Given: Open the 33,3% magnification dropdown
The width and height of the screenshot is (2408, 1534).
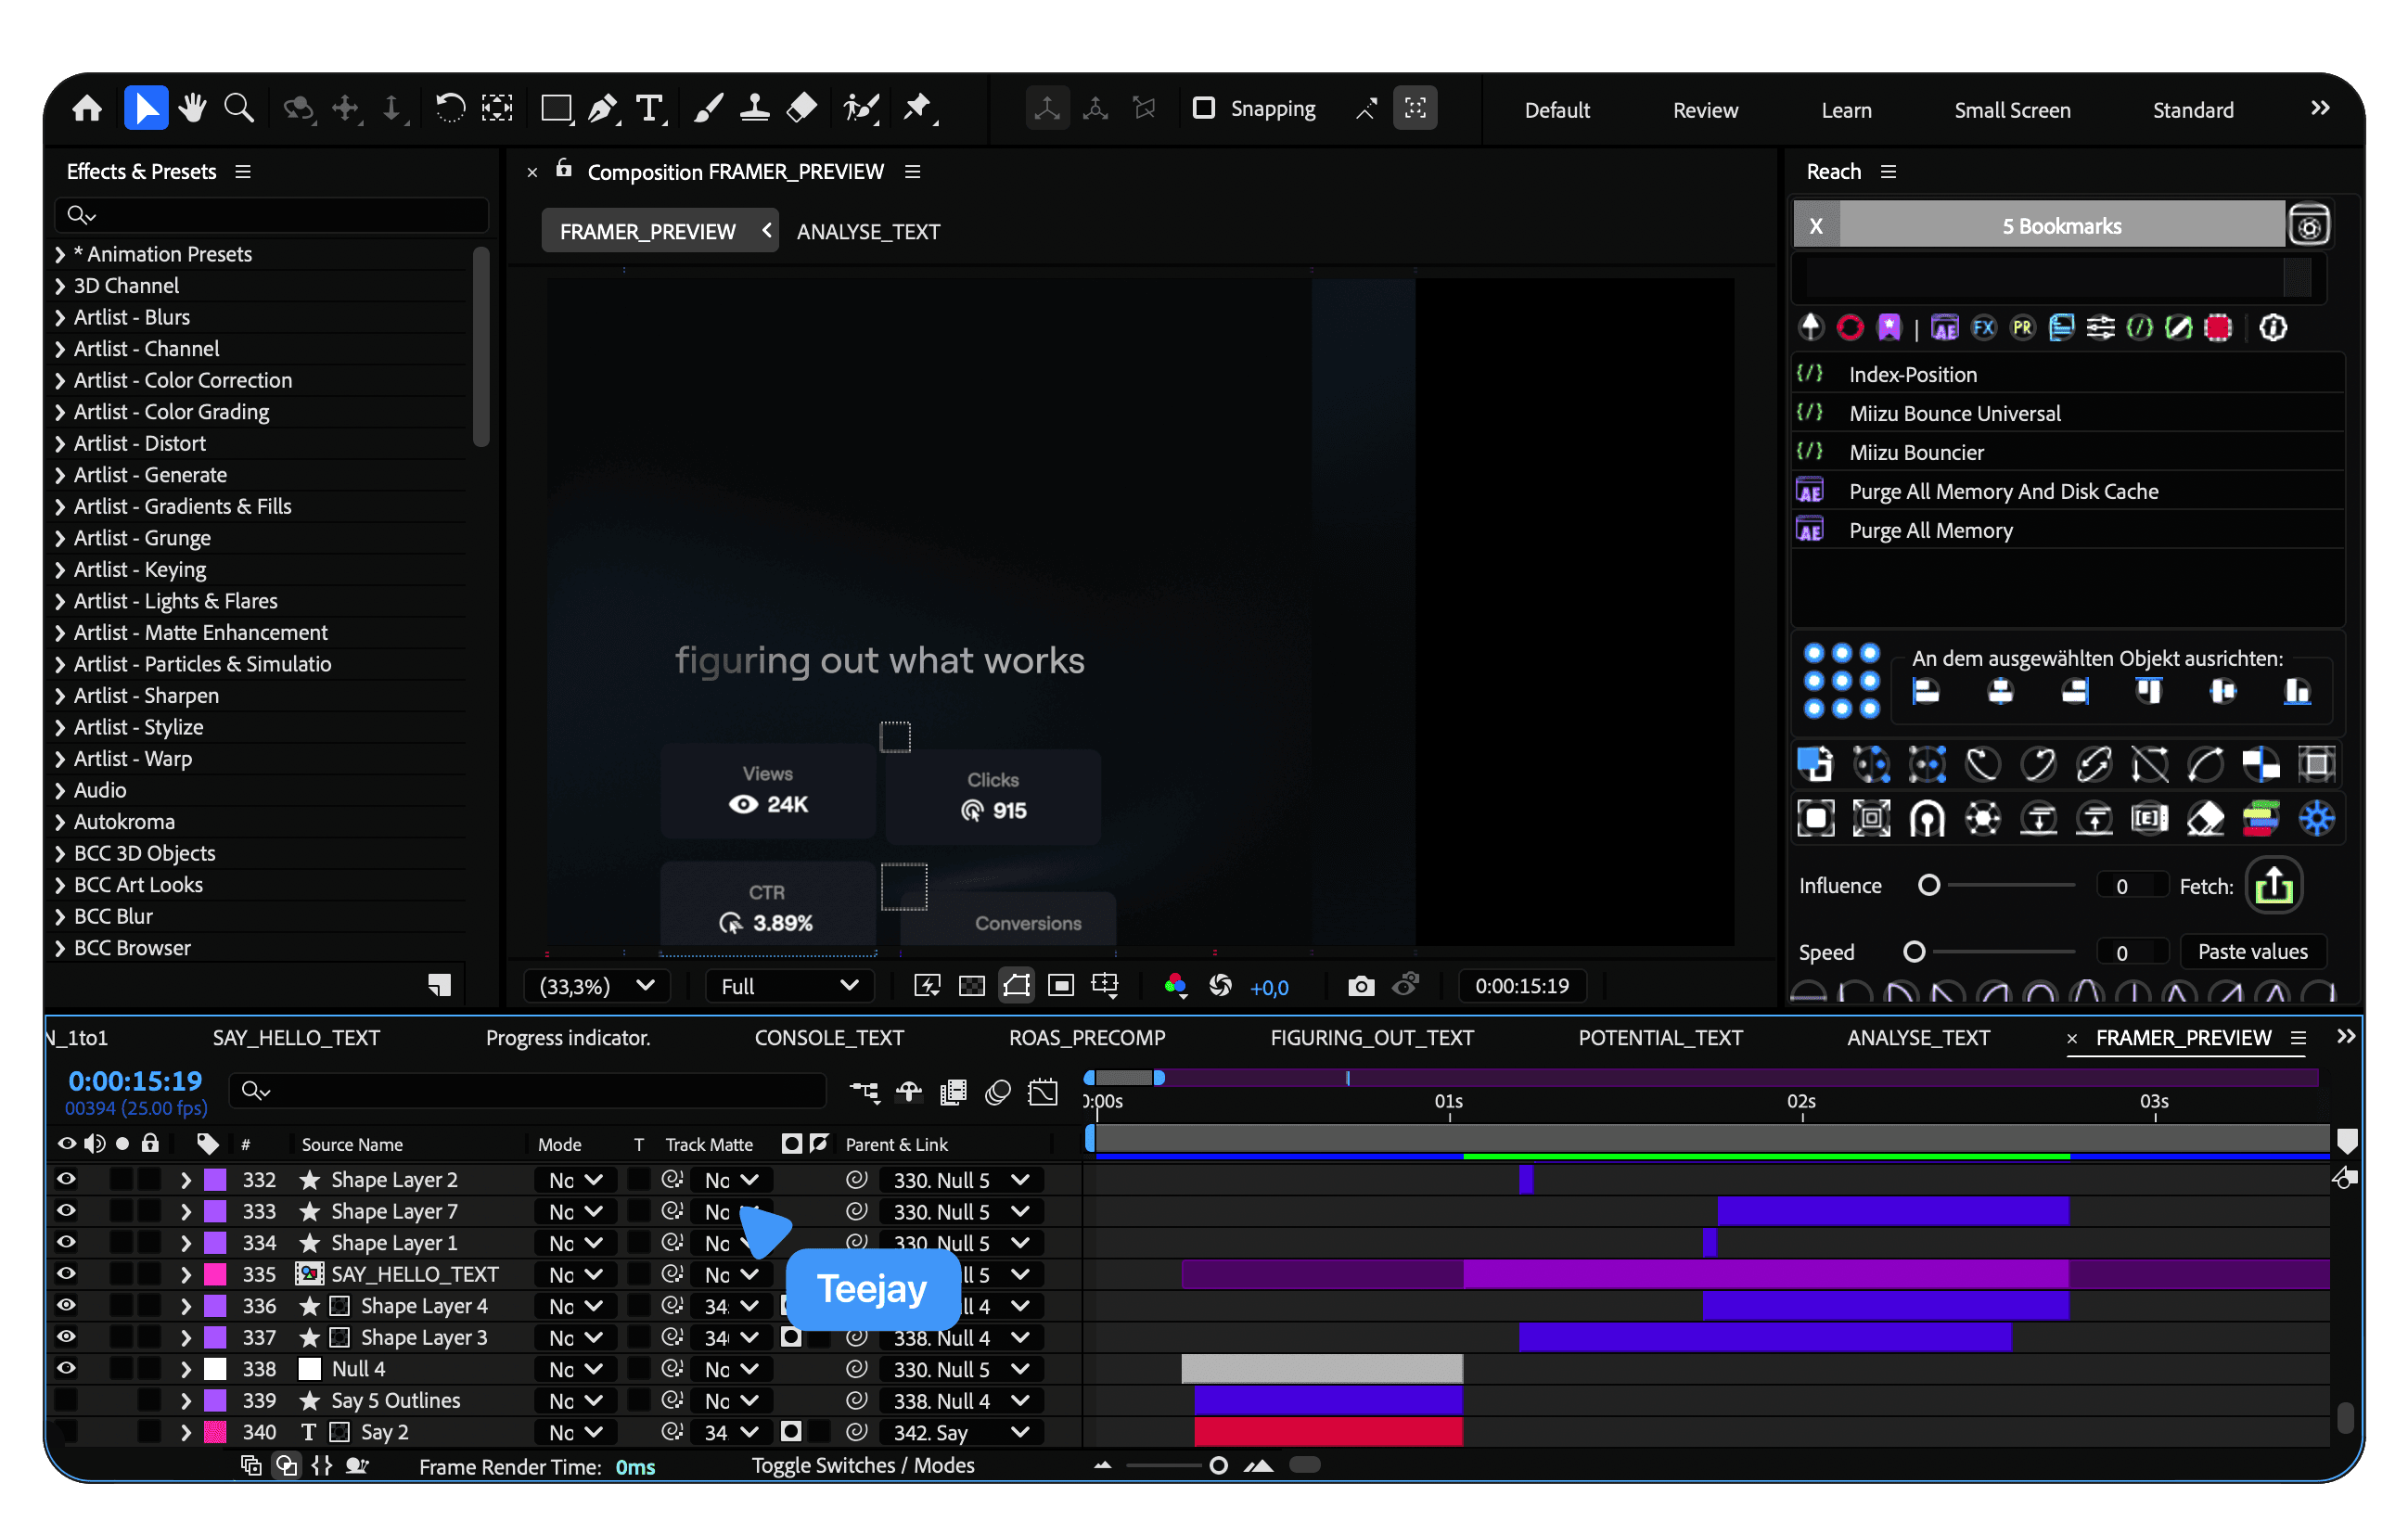Looking at the screenshot, I should [597, 986].
